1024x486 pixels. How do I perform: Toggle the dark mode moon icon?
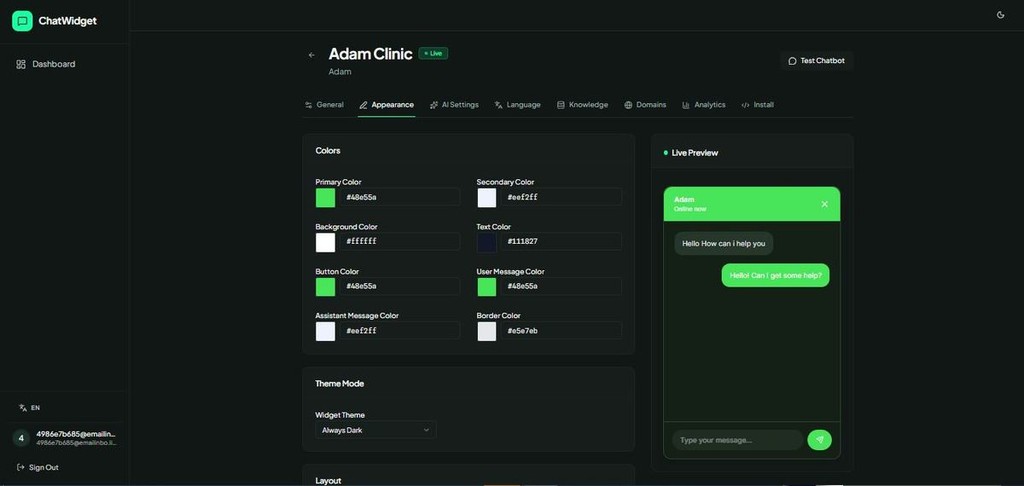tap(1000, 15)
